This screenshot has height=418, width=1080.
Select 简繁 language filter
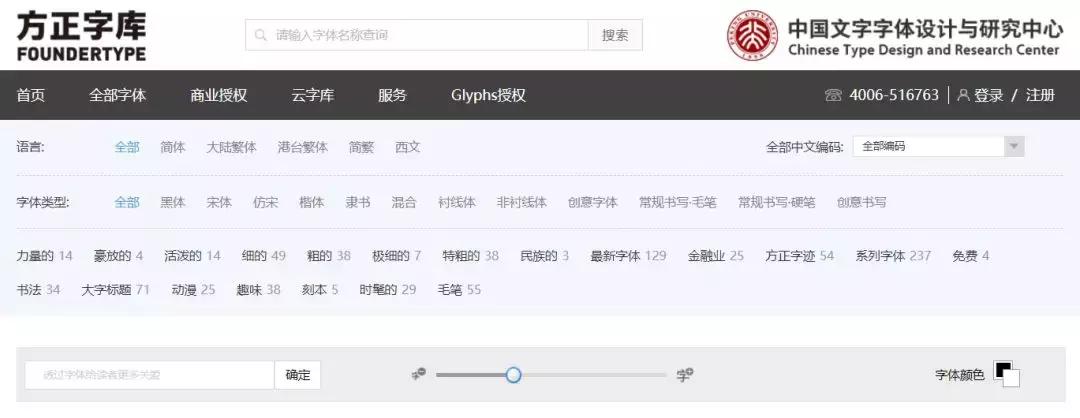[361, 147]
